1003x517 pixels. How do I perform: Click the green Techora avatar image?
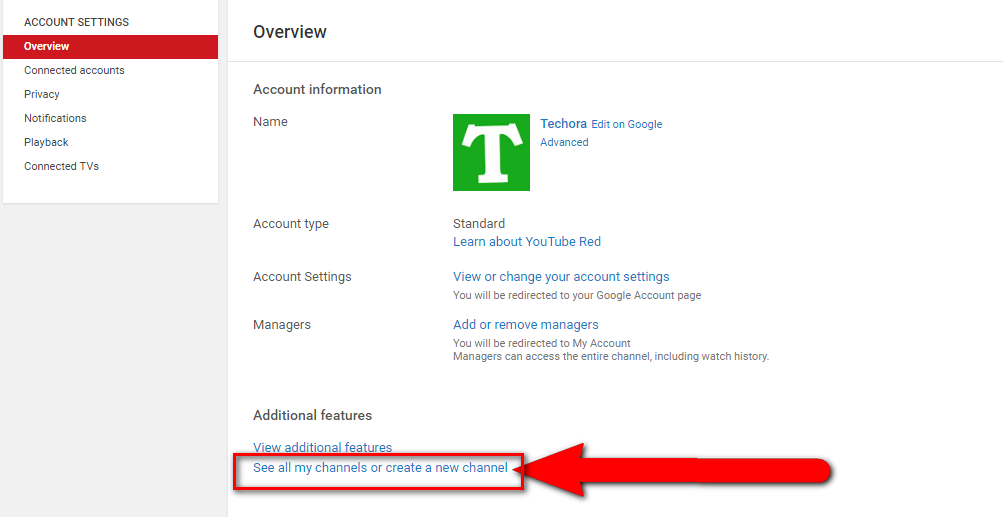coord(491,152)
